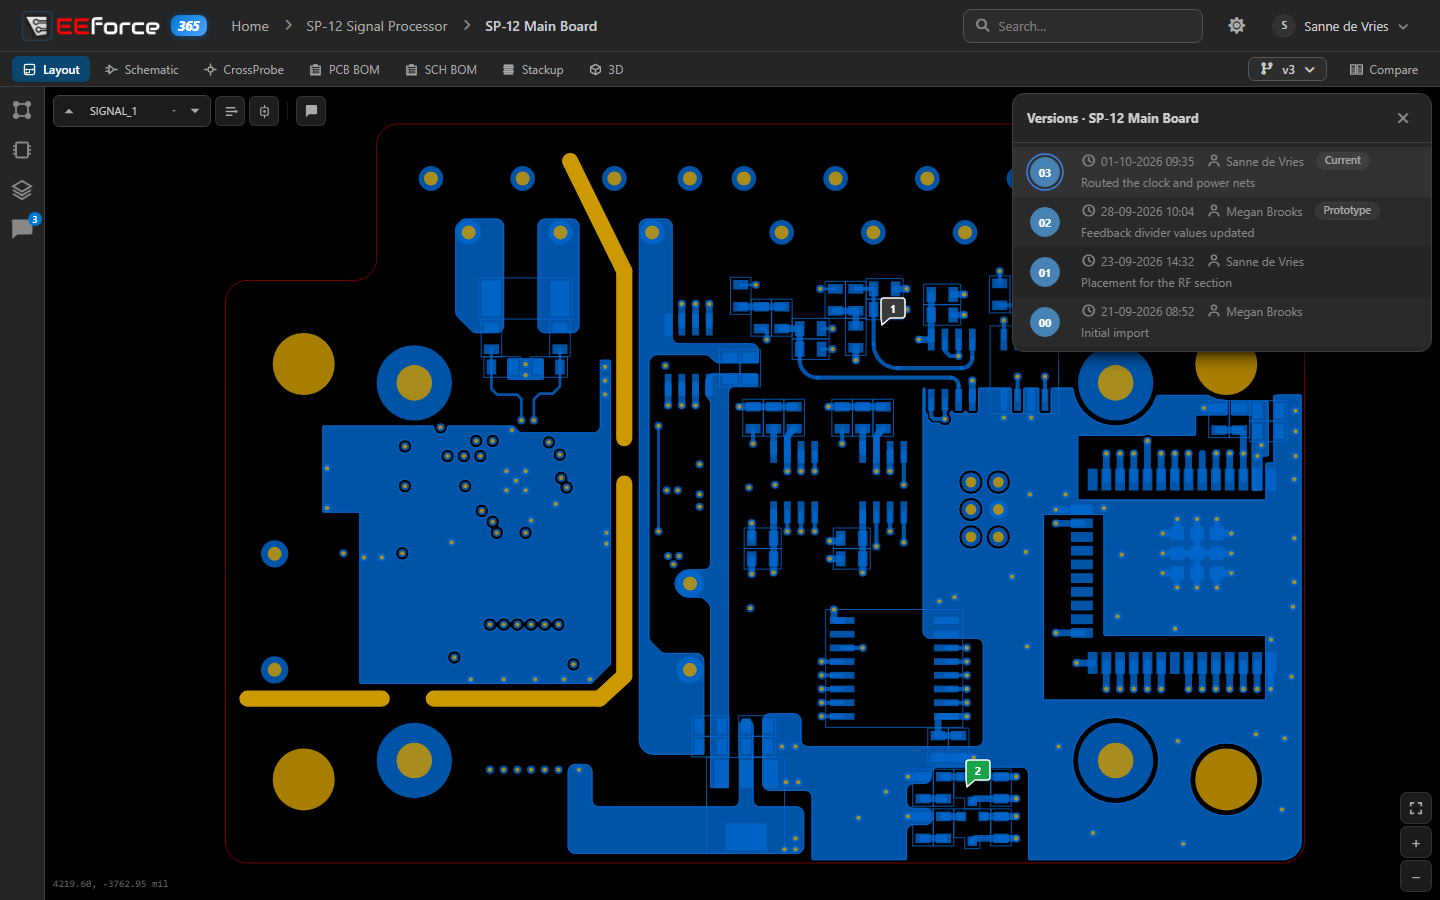The height and width of the screenshot is (900, 1440).
Task: Open SP-12 Signal Processor breadcrumb
Action: [377, 26]
